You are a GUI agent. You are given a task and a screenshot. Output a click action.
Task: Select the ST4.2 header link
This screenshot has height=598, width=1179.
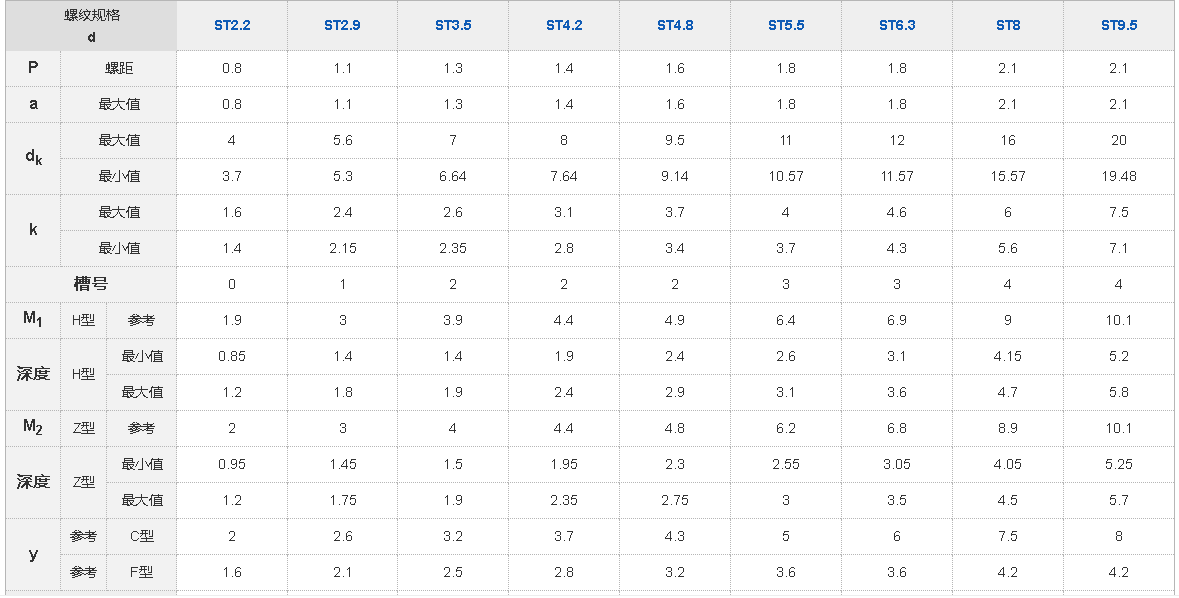coord(564,25)
